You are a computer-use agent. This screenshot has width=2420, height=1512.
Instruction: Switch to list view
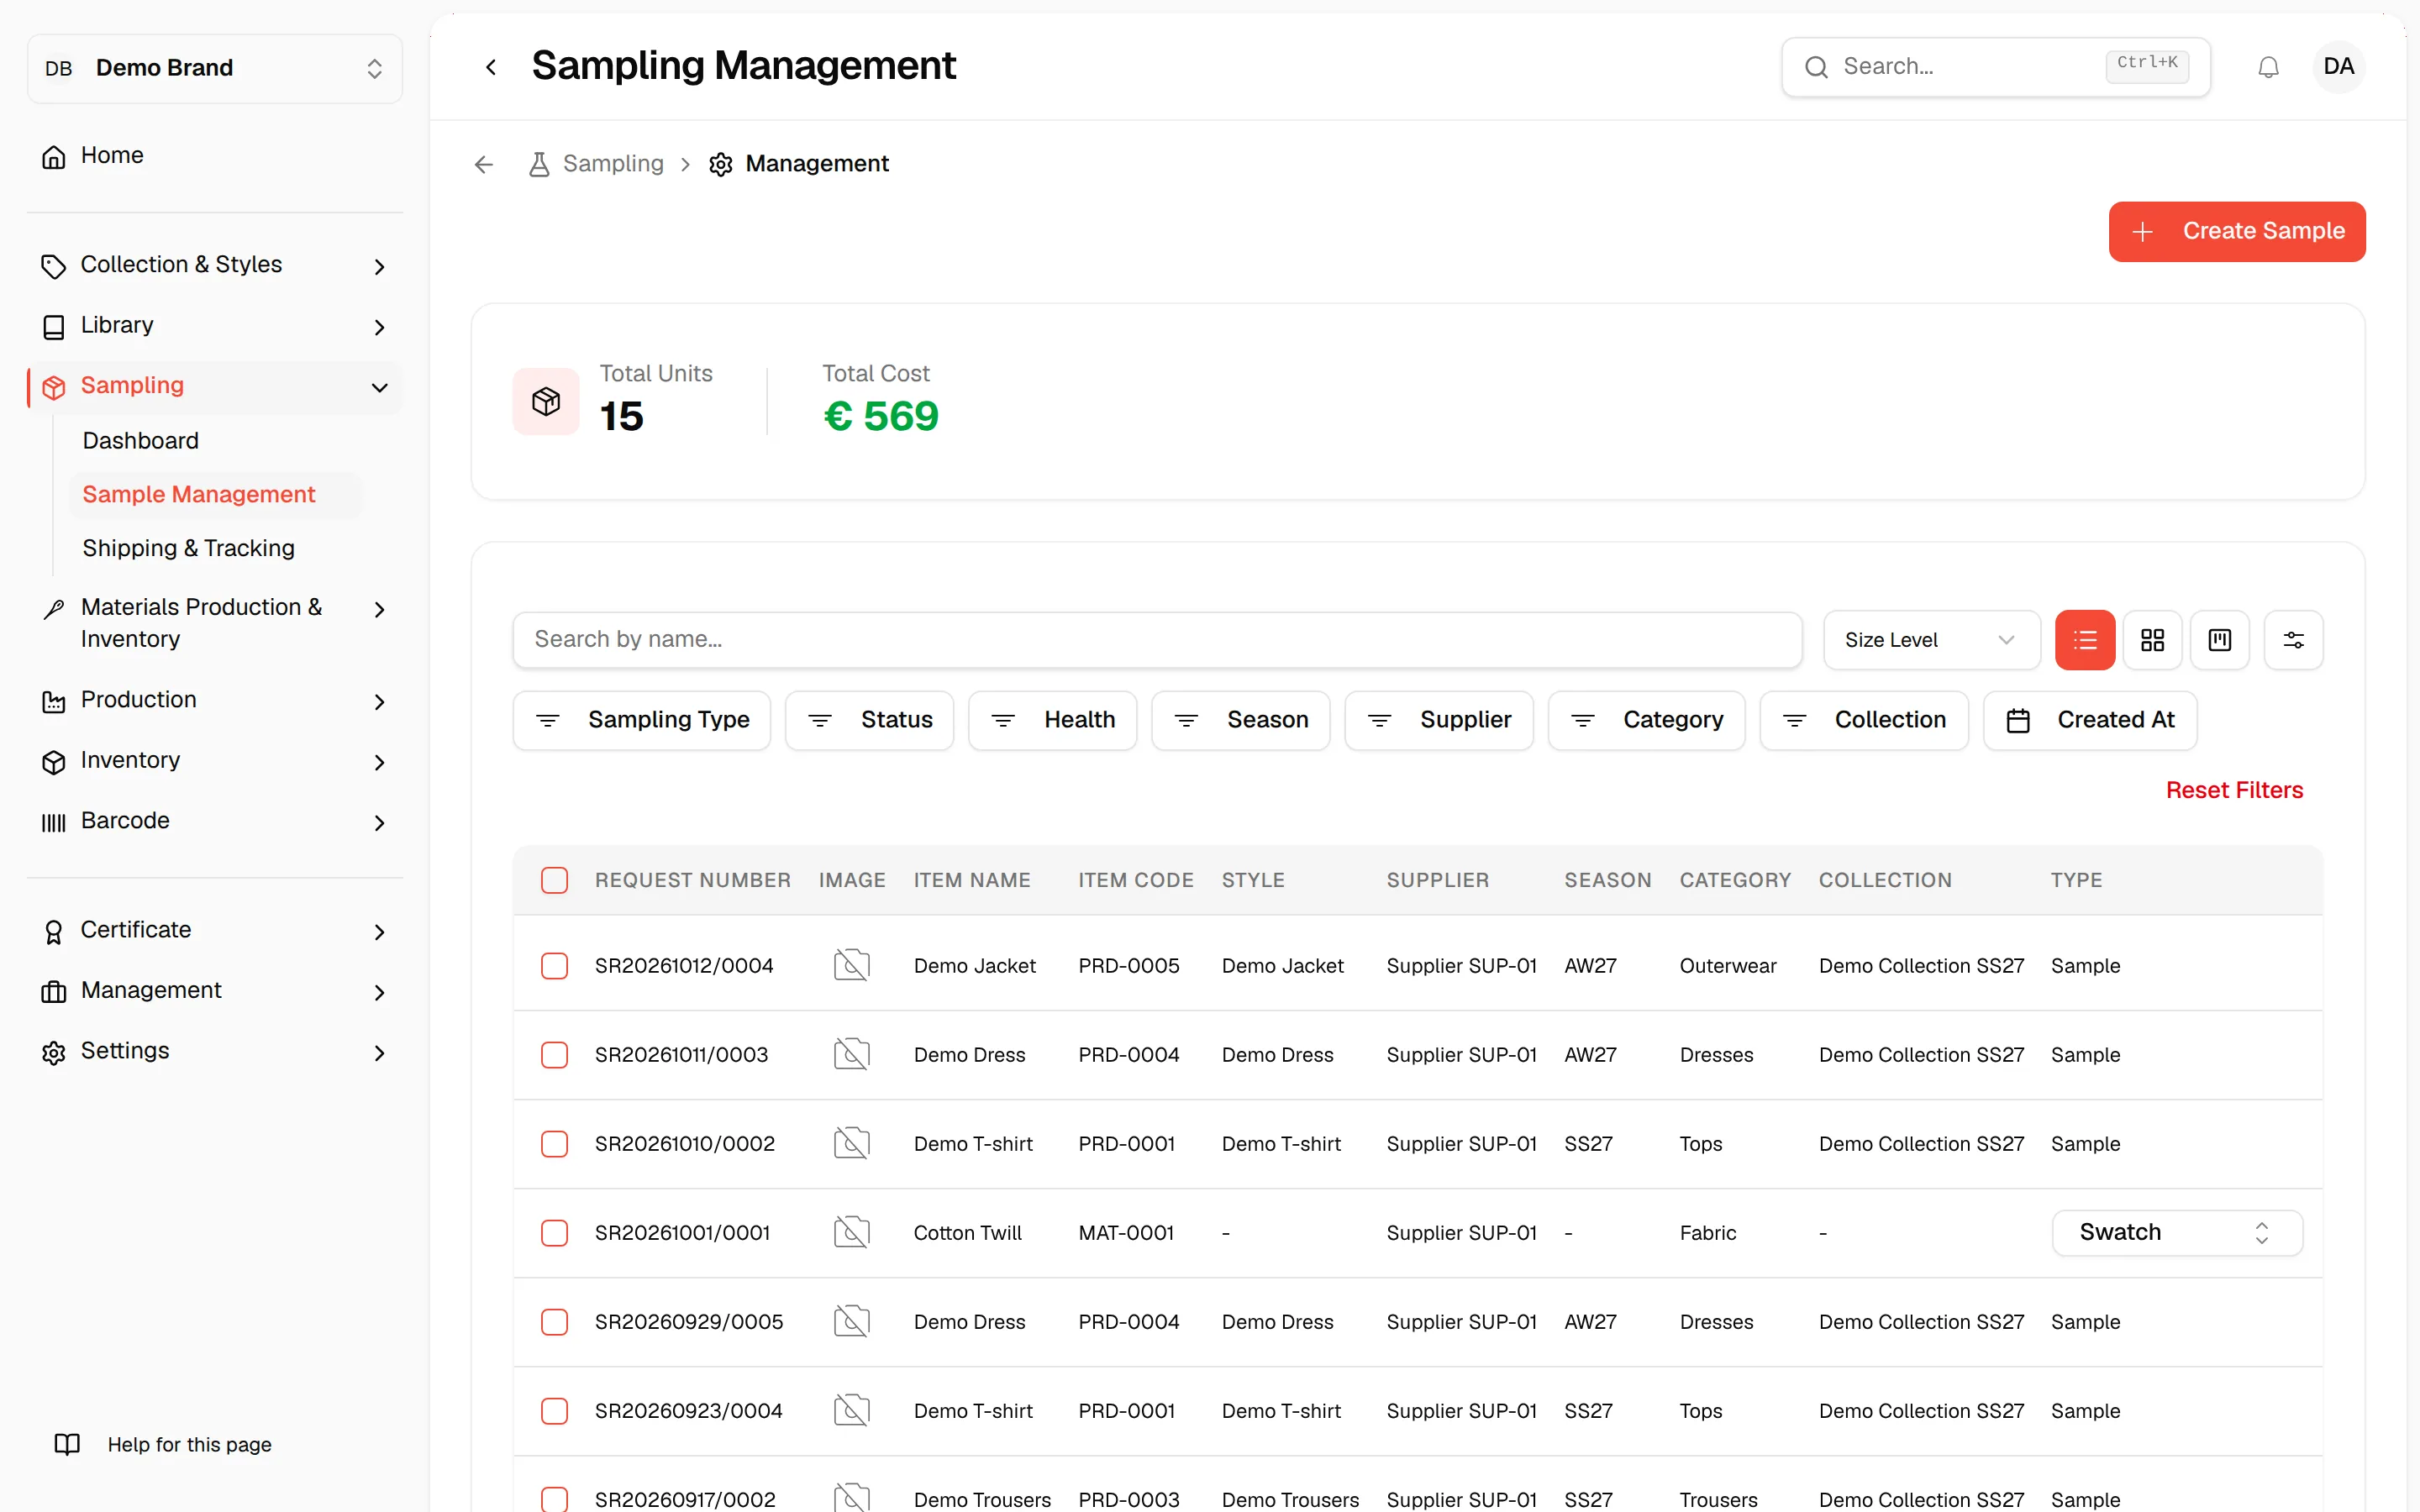[2085, 640]
